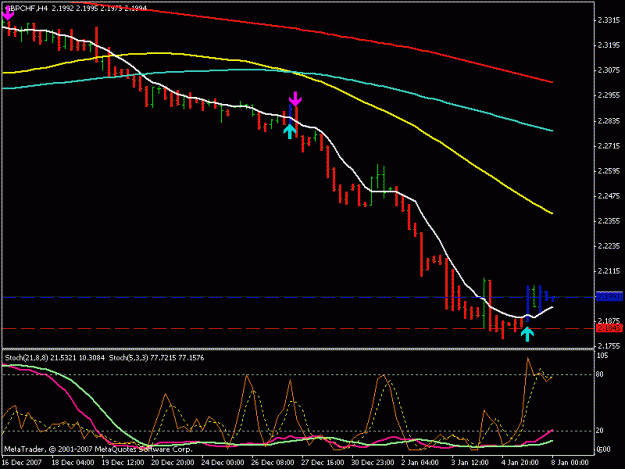Click the 24 Dec 00:00 time label

click(222, 463)
